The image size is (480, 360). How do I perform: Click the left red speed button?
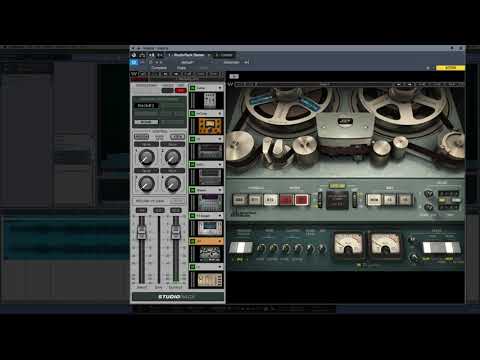pos(286,200)
